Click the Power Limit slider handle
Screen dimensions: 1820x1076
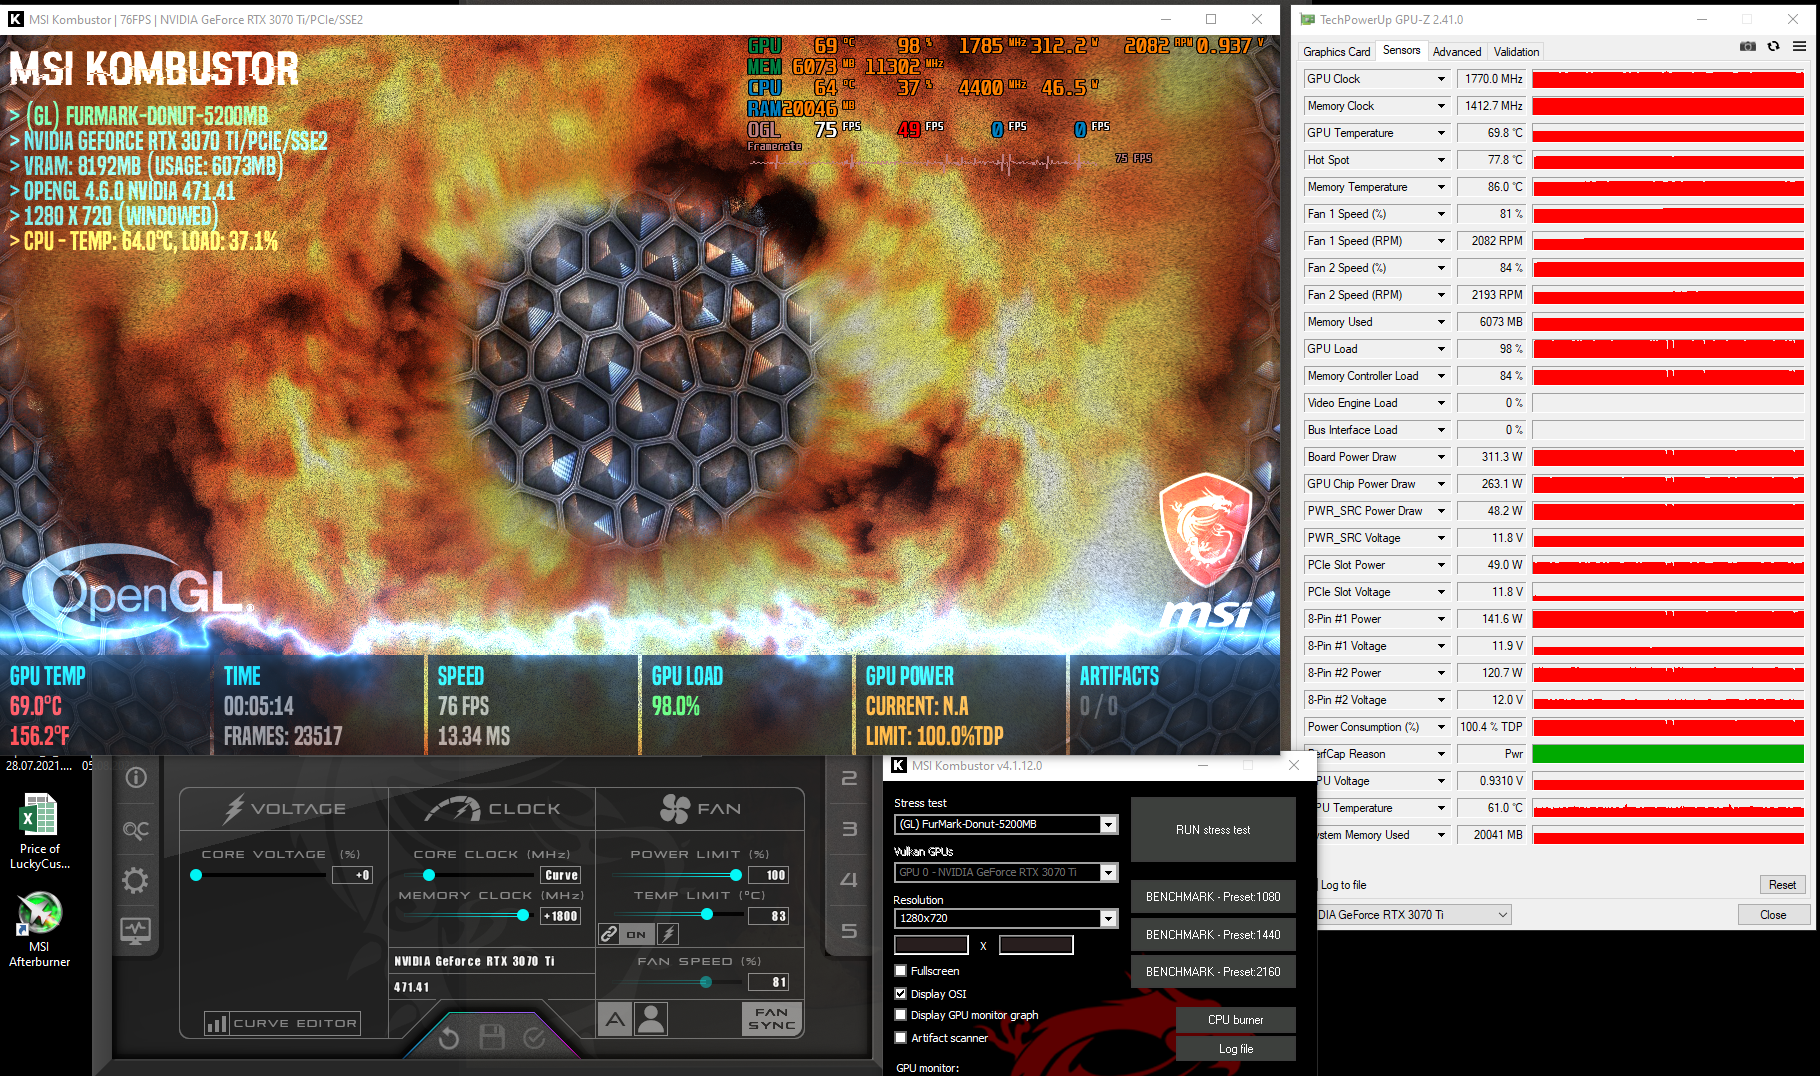tap(736, 875)
